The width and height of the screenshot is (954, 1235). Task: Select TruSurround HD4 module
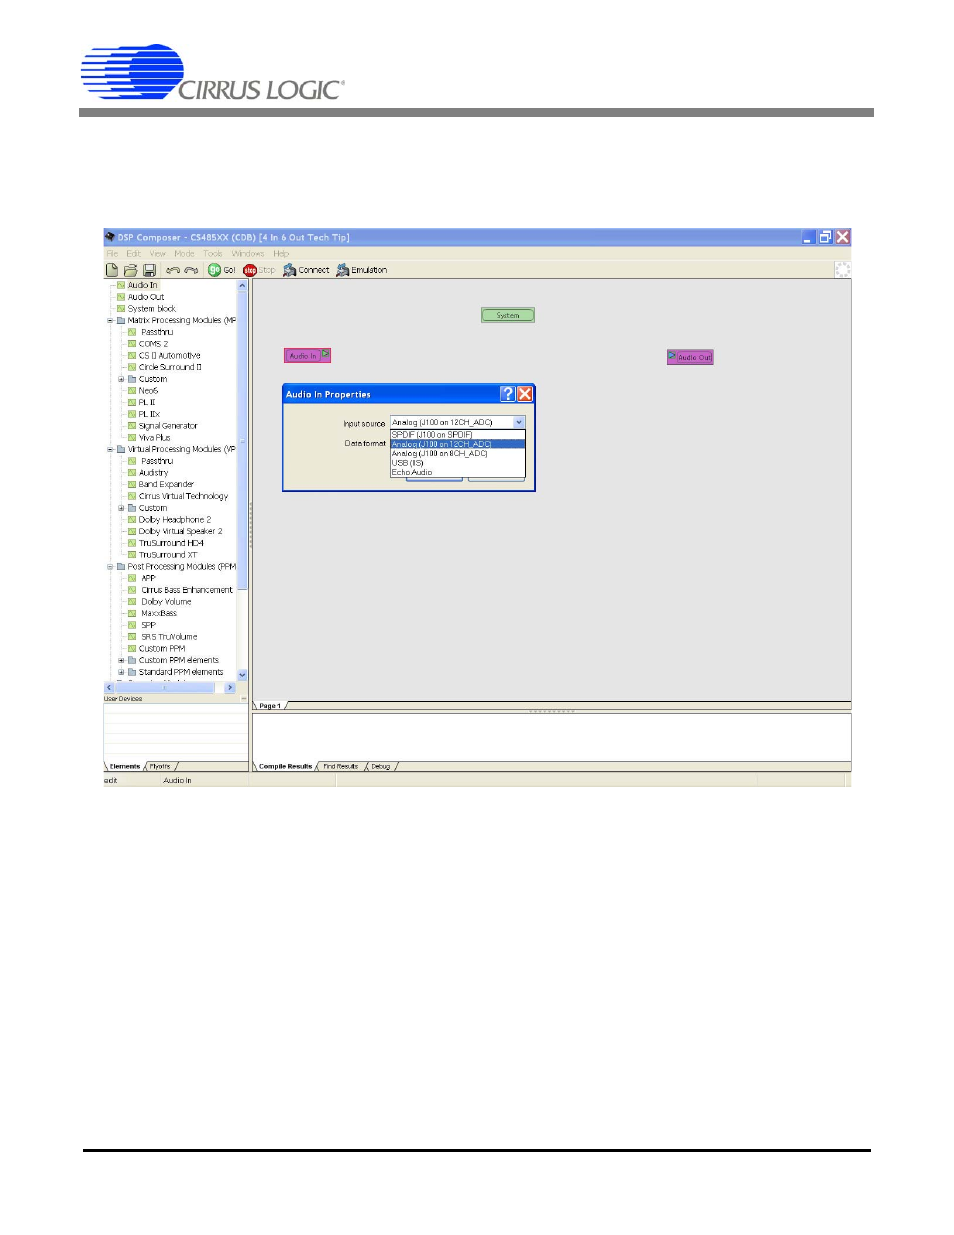pos(171,543)
